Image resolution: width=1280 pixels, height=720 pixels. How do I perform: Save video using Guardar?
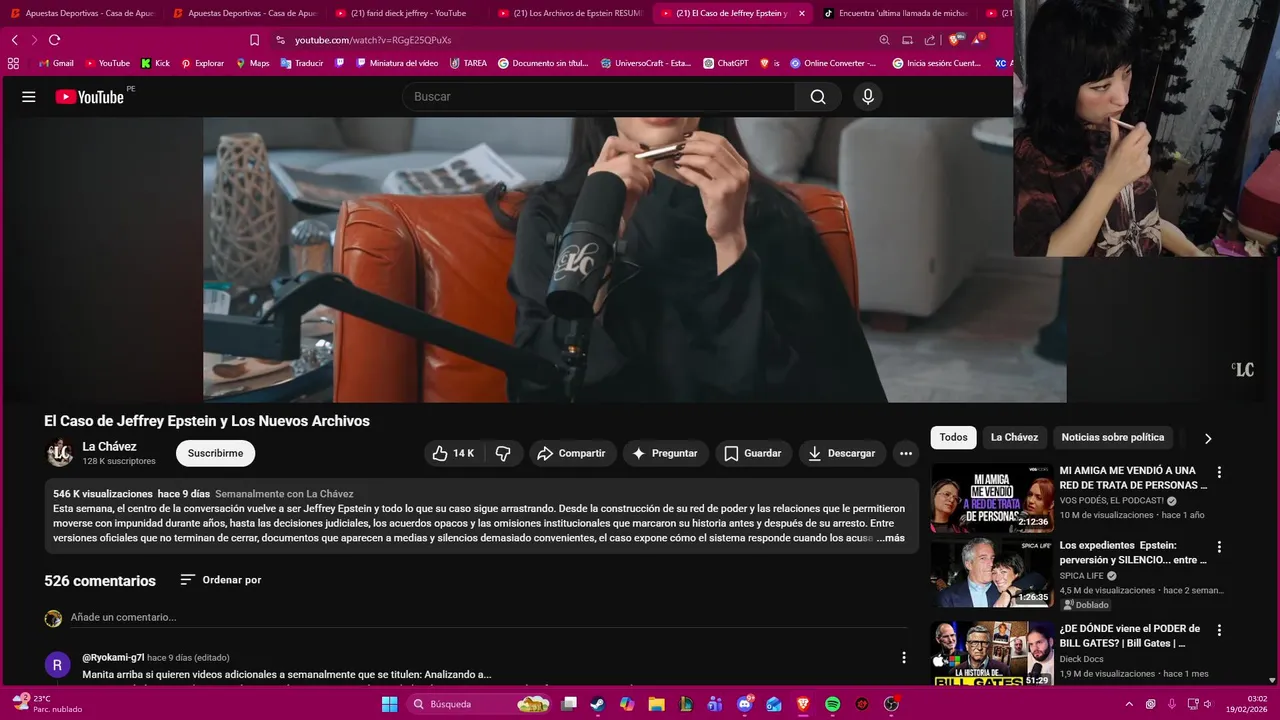(x=753, y=453)
